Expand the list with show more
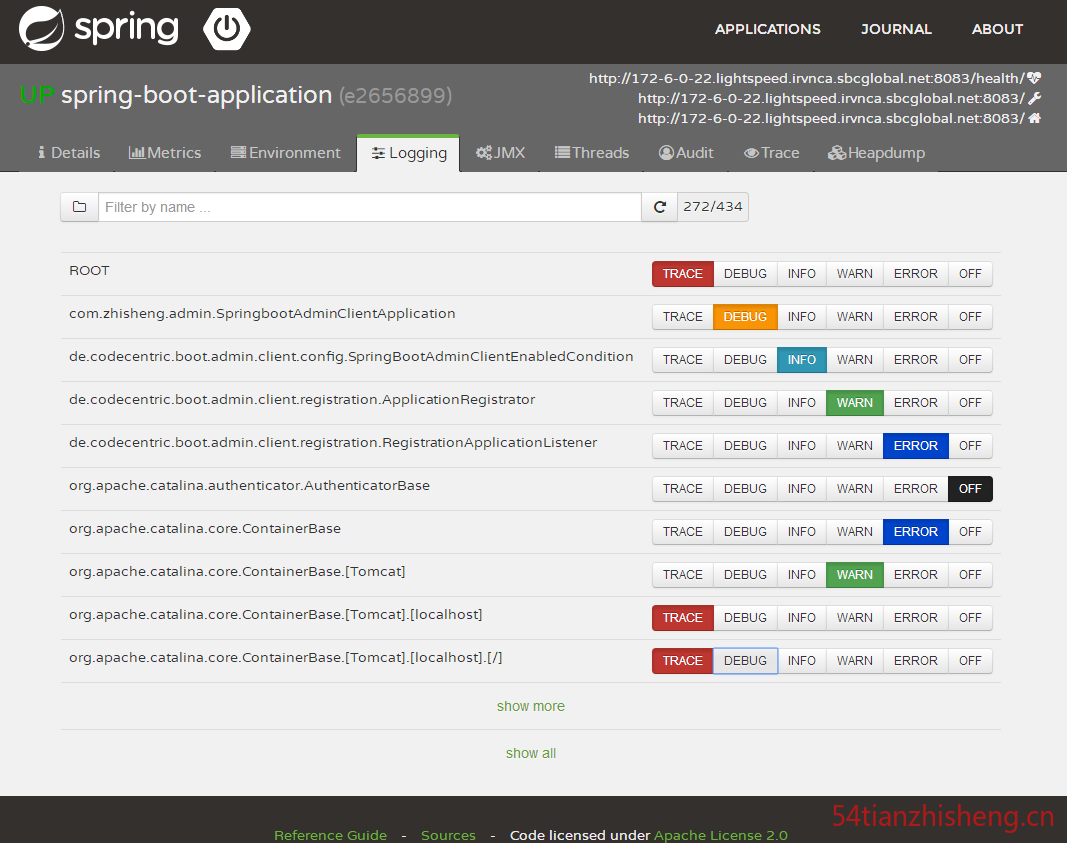Viewport: 1067px width, 843px height. [531, 706]
